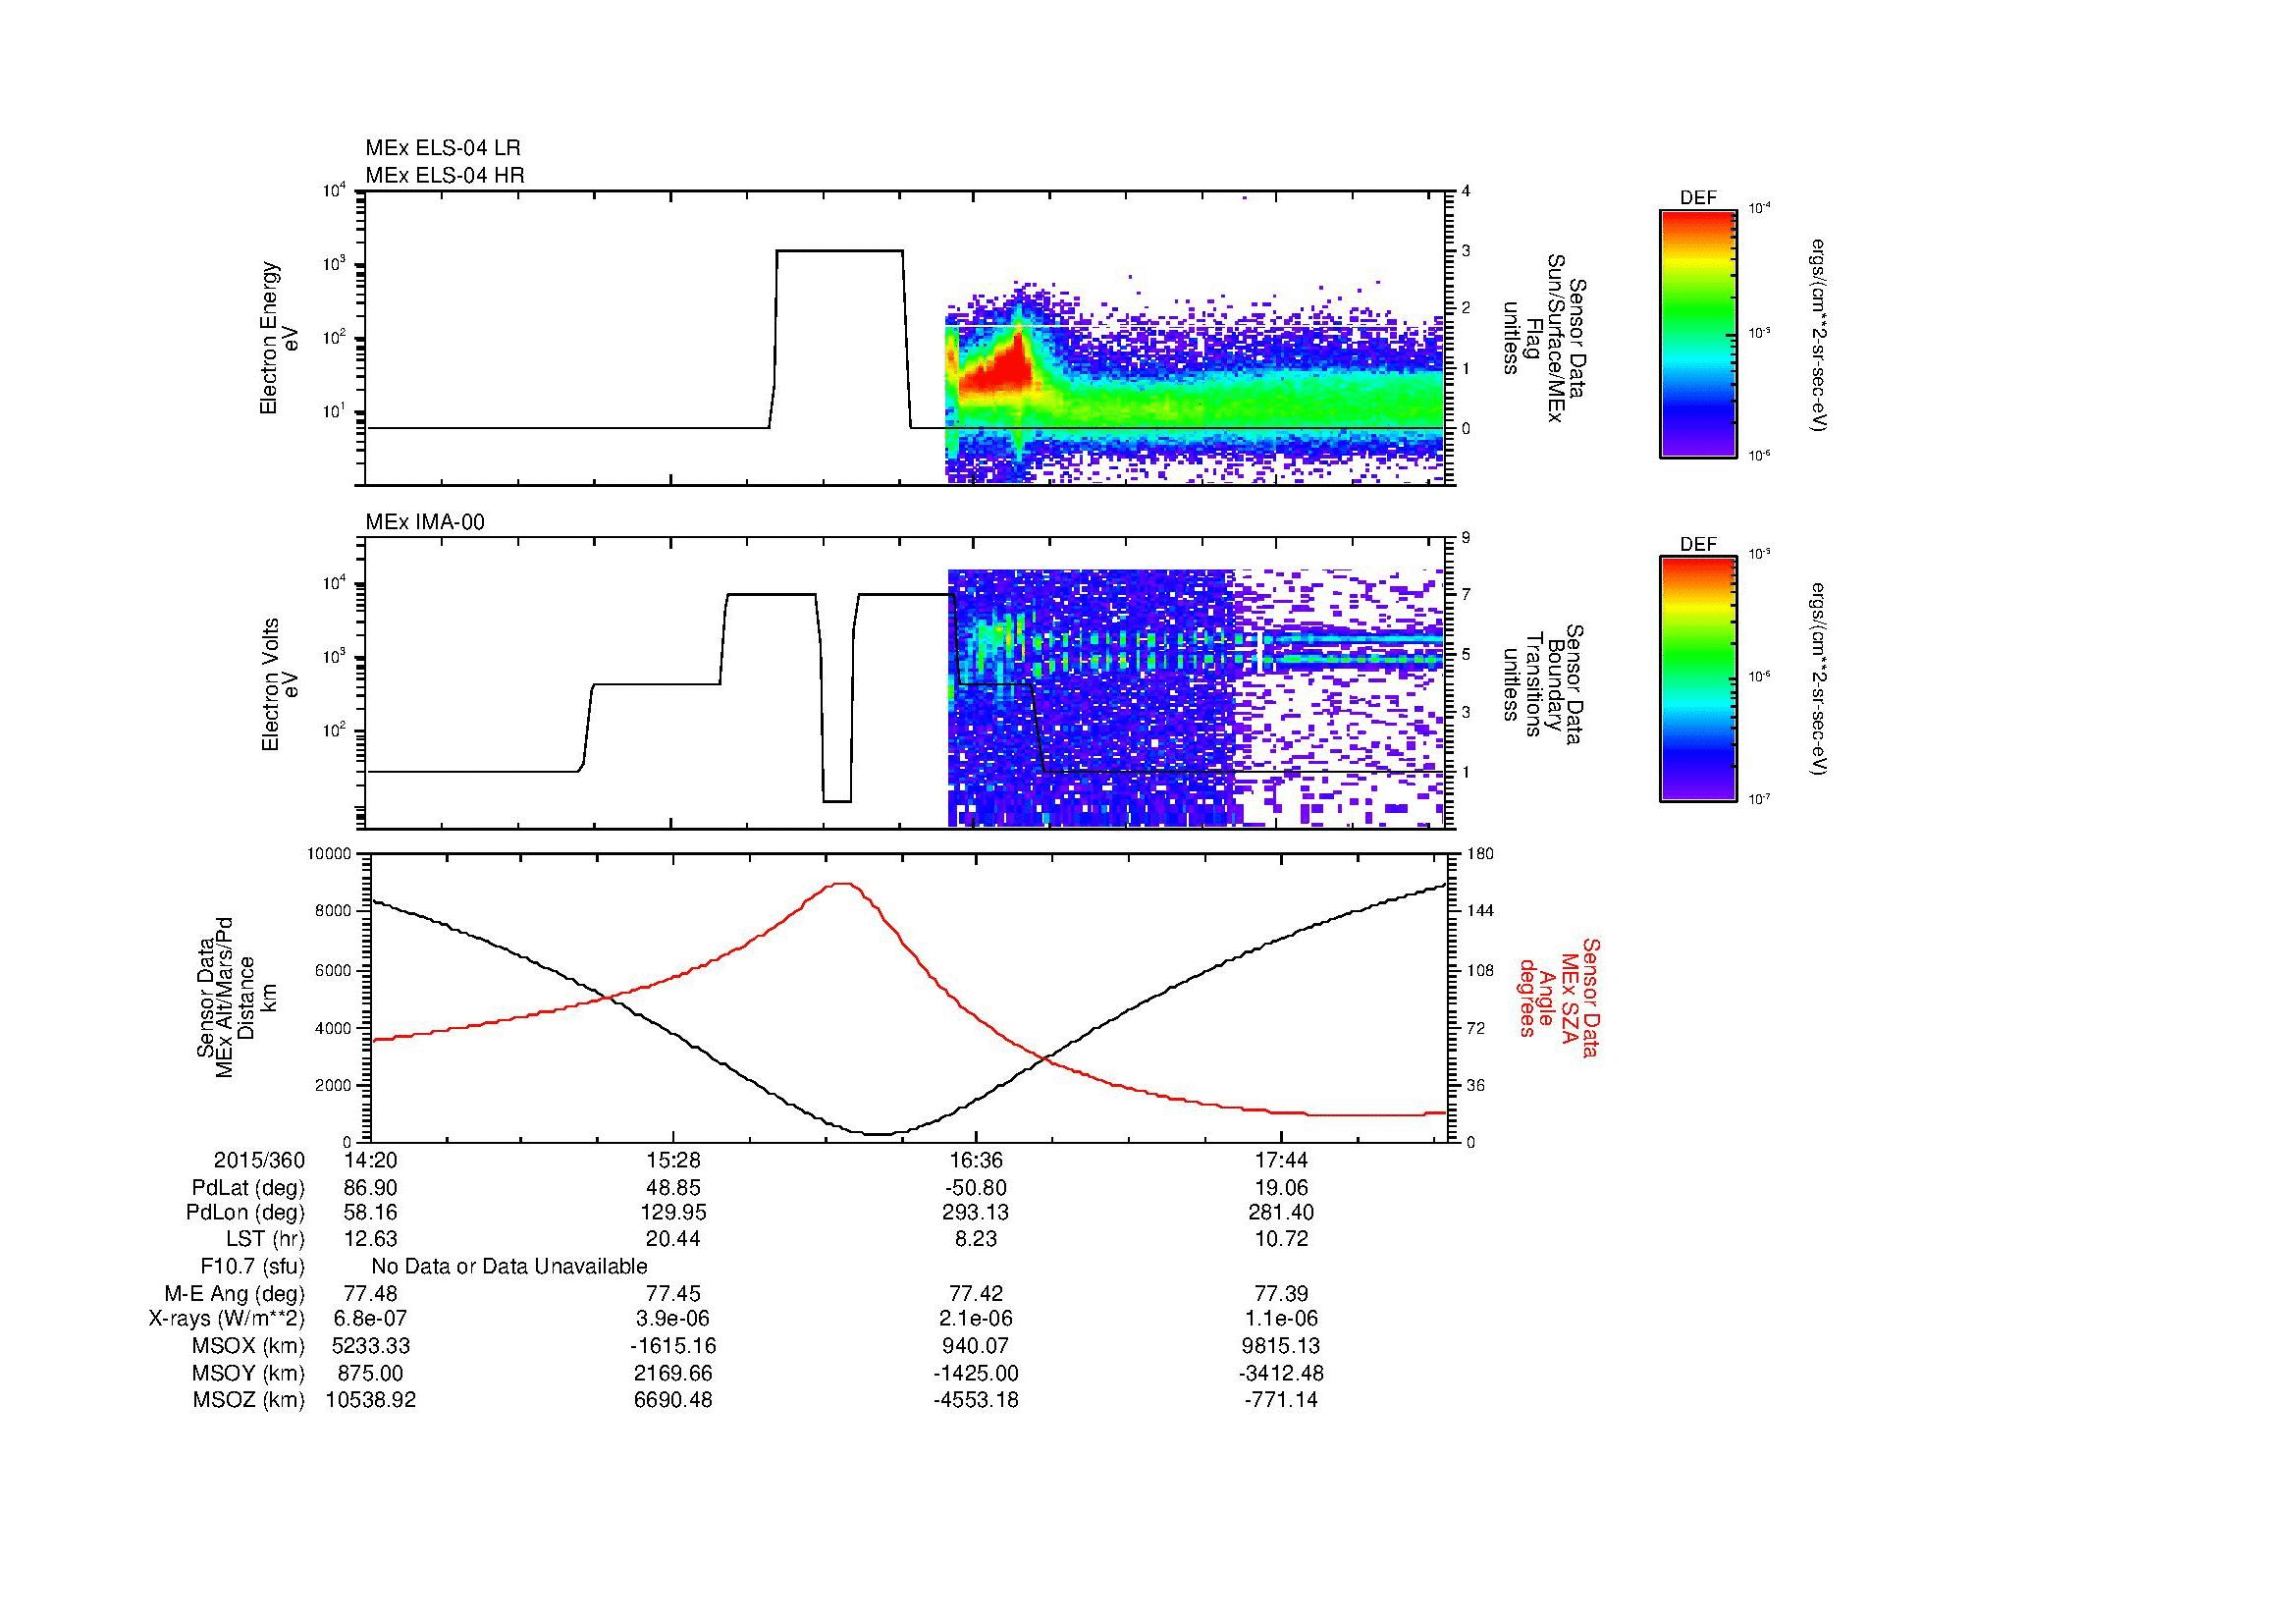Click the 'M-E Ang (deg)' row label
2296x1623 pixels.
(x=235, y=1293)
